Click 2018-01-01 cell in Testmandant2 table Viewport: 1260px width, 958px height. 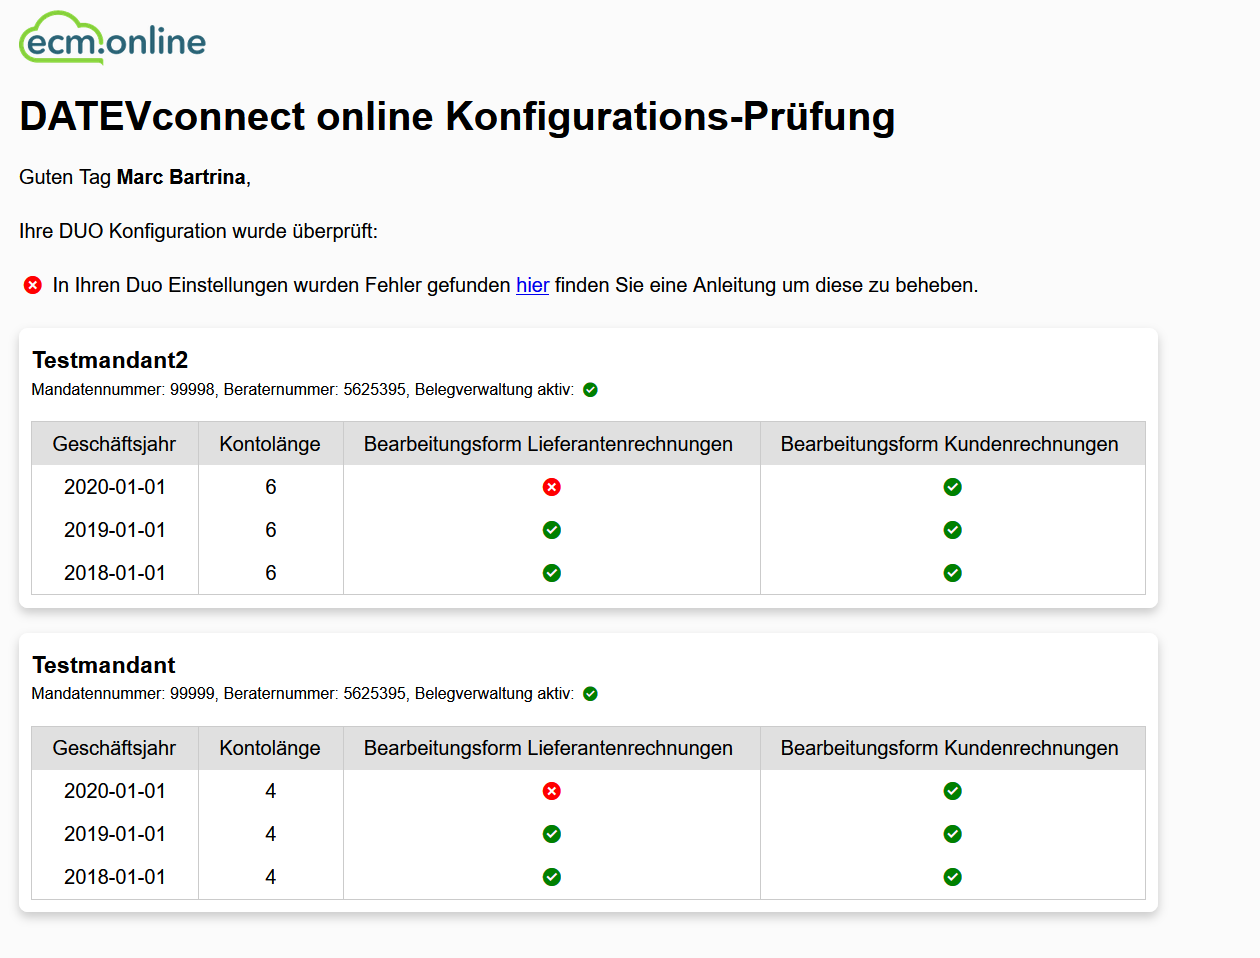point(115,573)
